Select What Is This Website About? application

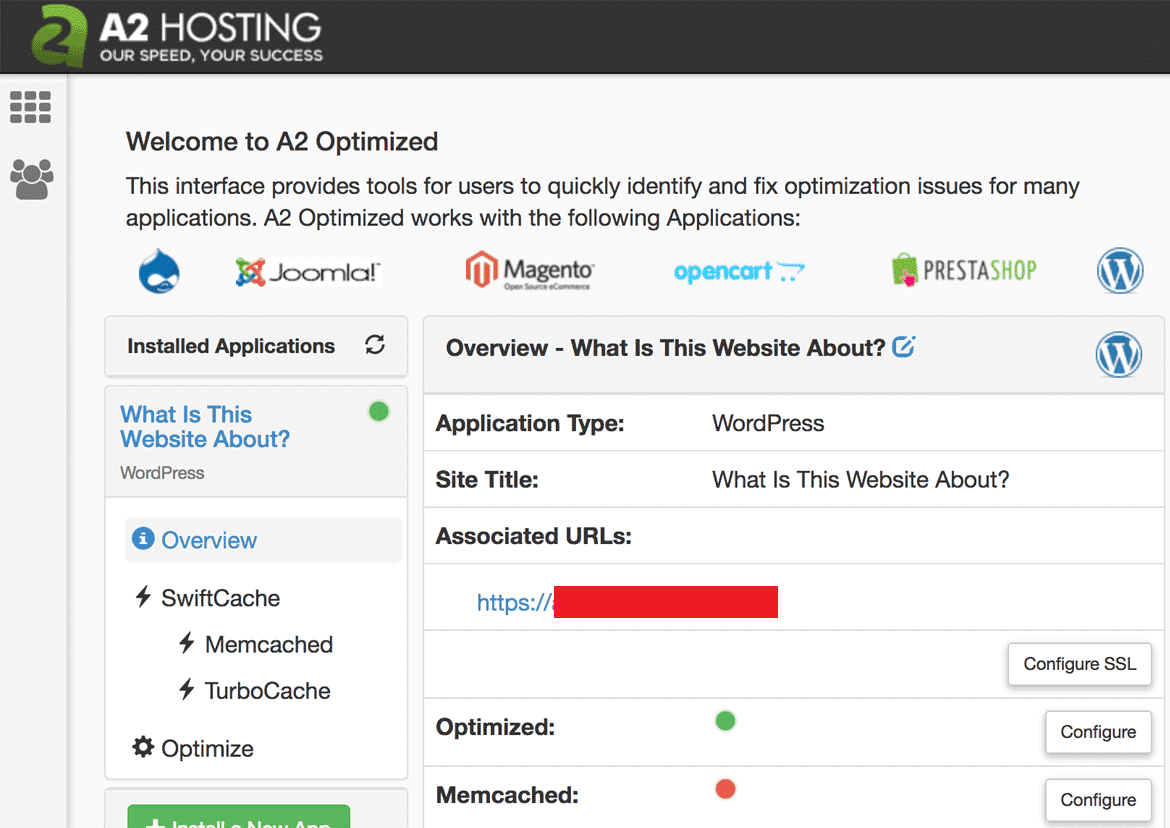click(205, 427)
